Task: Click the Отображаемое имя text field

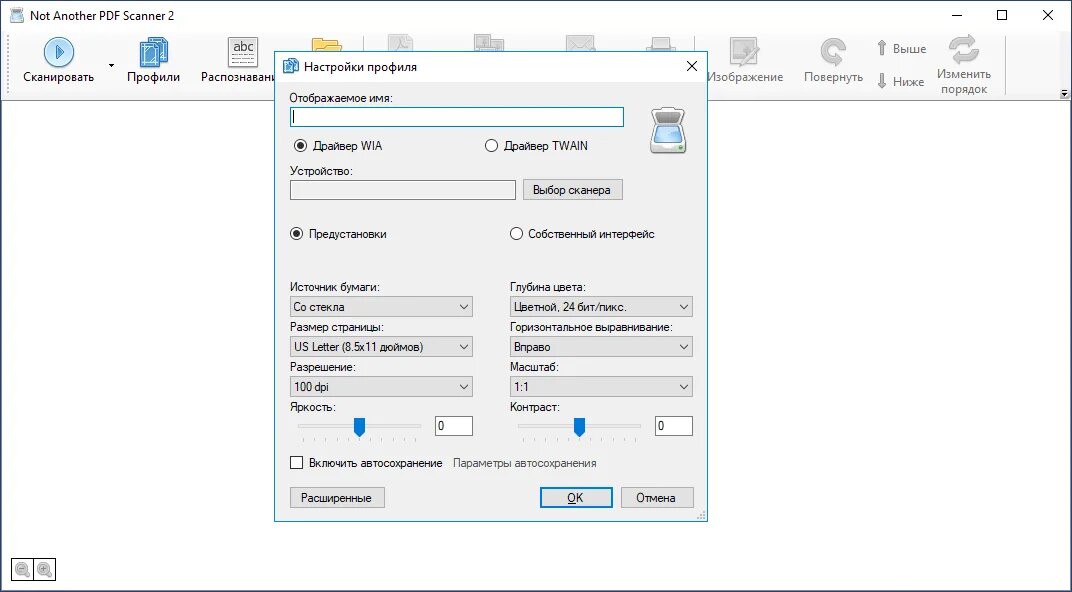Action: [x=457, y=117]
